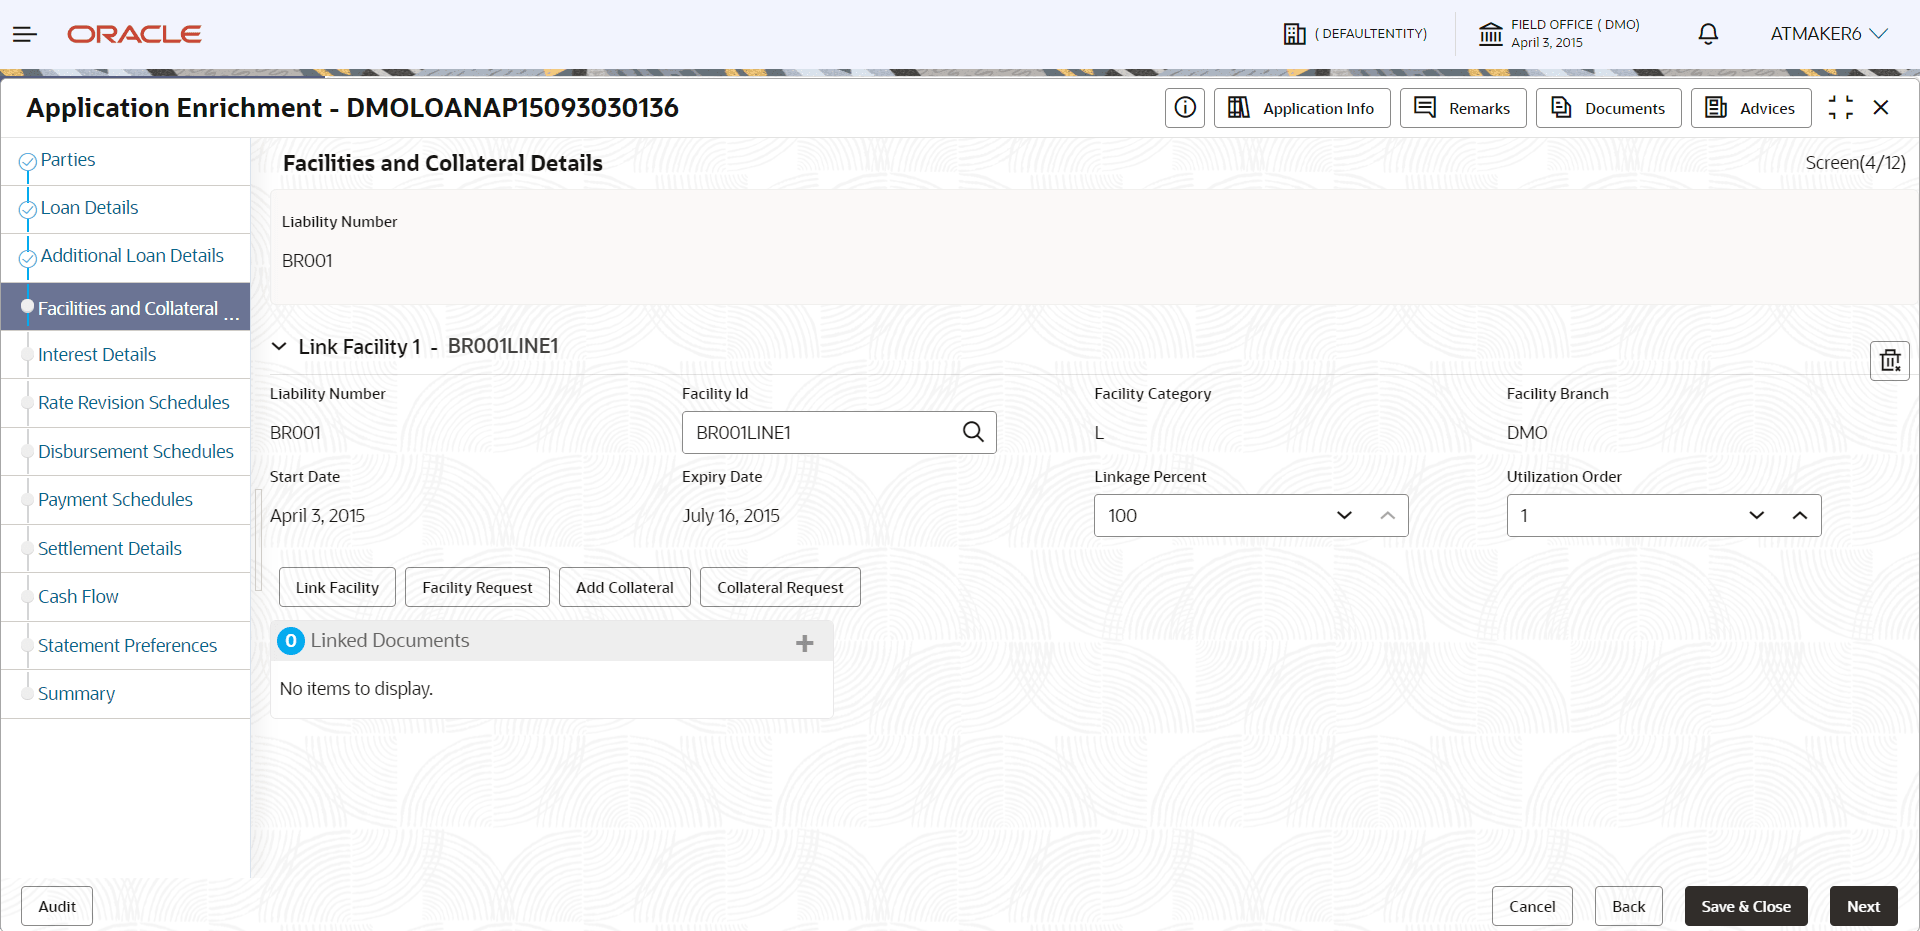
Task: Open the DEFAULTENTITY entity selector icon
Action: (1294, 34)
